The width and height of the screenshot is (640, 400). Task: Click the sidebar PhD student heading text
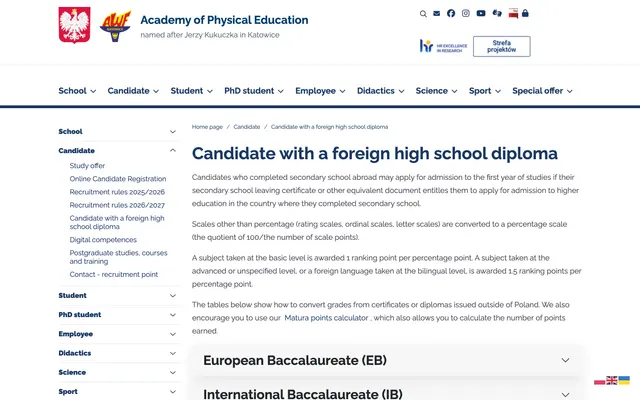point(80,315)
